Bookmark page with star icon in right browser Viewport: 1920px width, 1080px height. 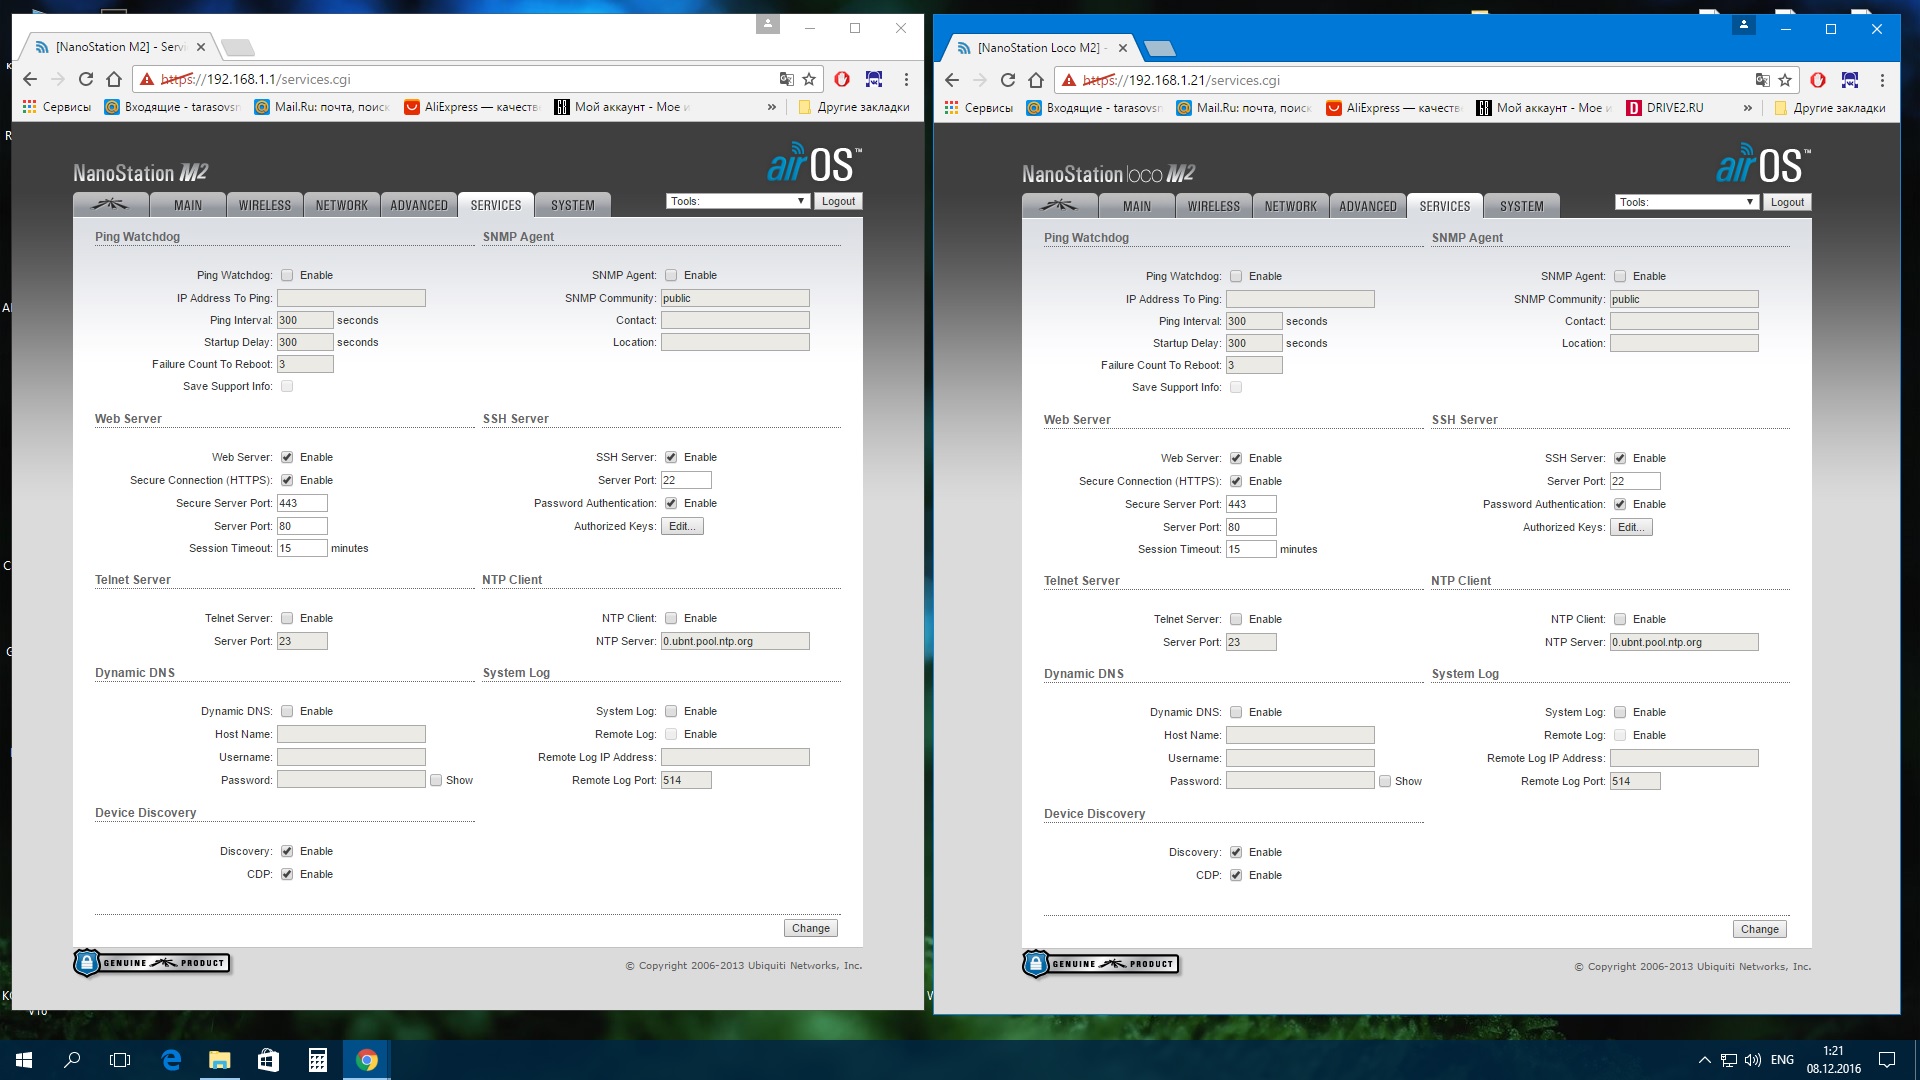click(x=1785, y=80)
